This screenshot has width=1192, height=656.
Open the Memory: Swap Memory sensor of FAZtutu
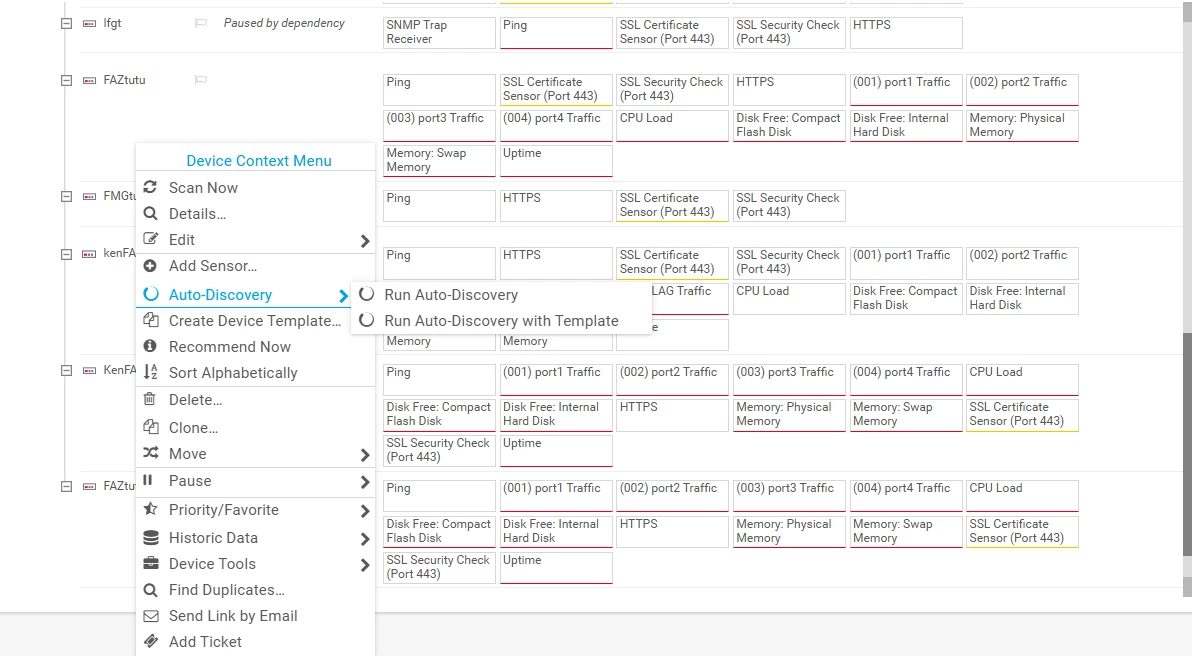(x=439, y=160)
